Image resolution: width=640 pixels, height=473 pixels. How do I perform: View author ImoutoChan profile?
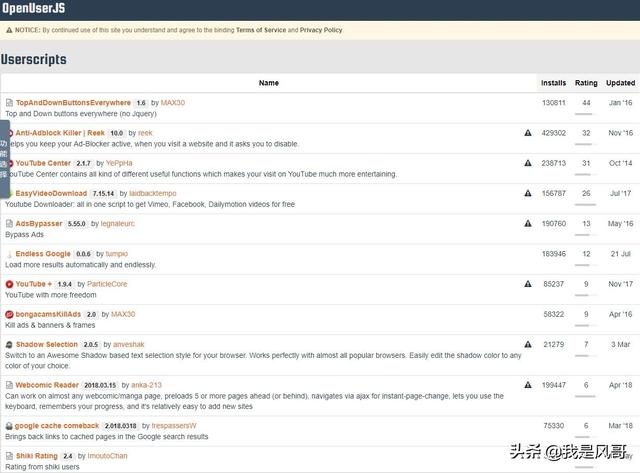pyautogui.click(x=107, y=456)
